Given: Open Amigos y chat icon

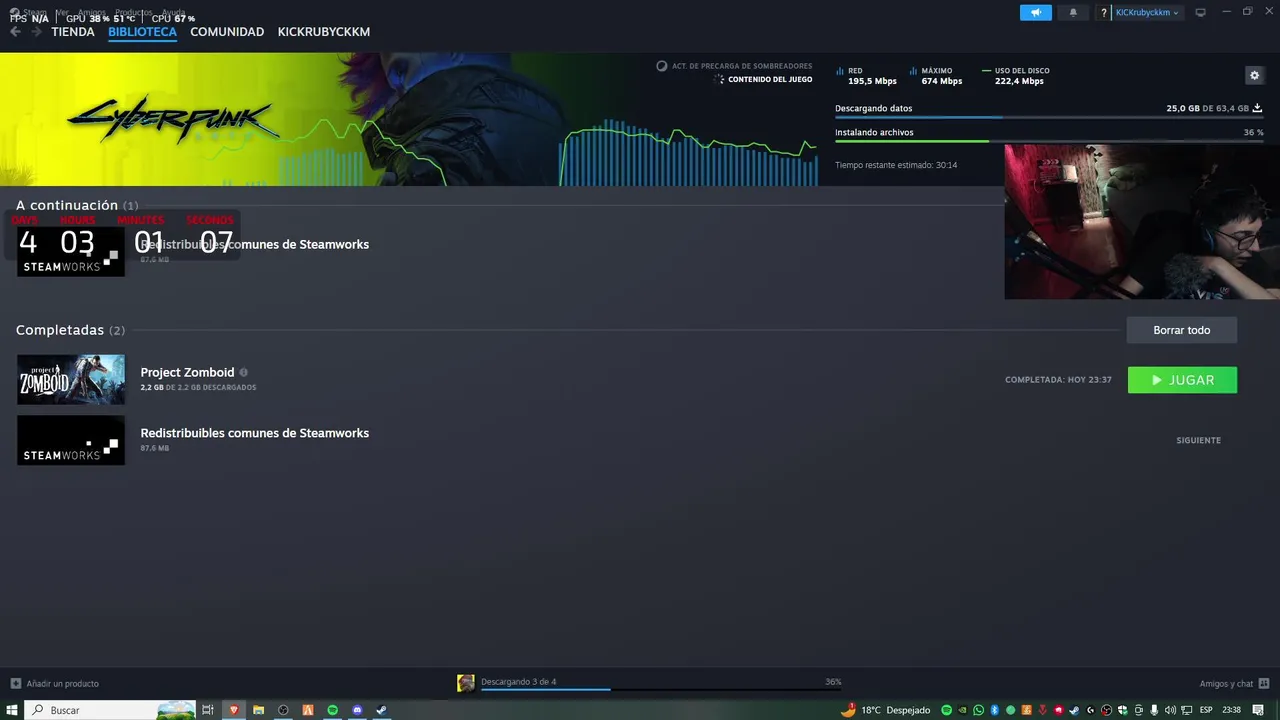Looking at the screenshot, I should pyautogui.click(x=1264, y=683).
